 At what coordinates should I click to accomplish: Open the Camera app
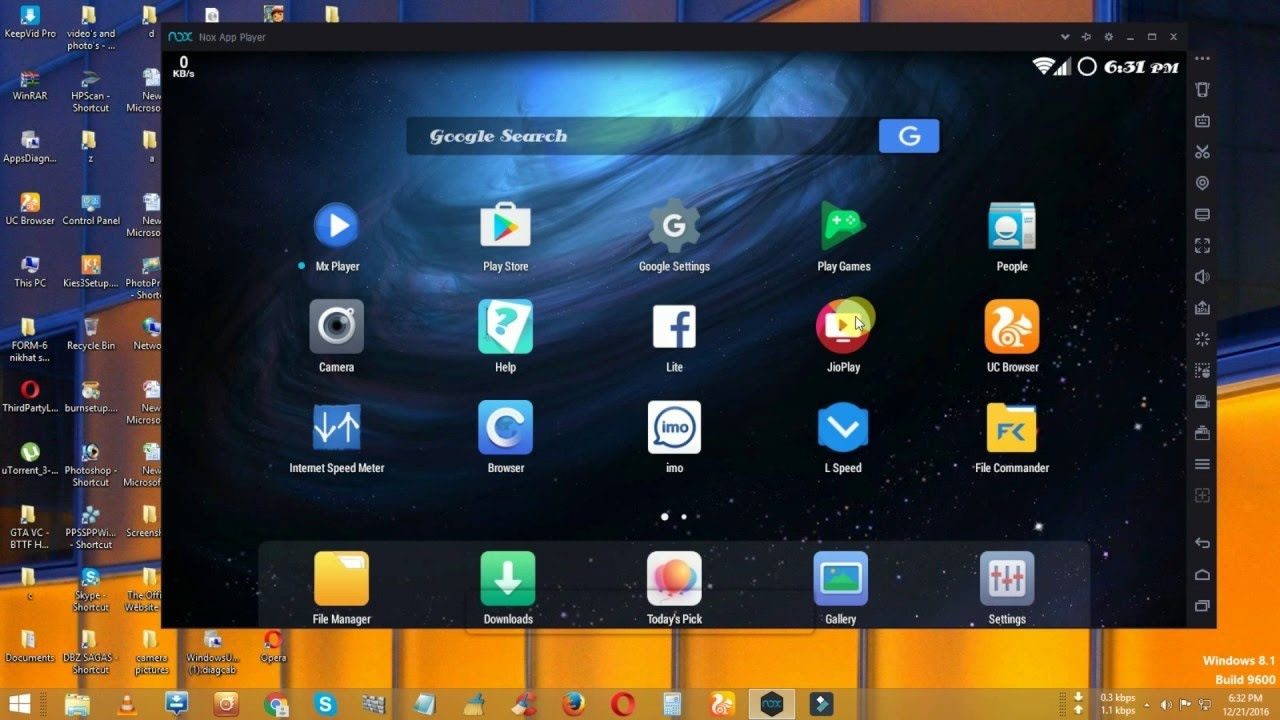[337, 326]
